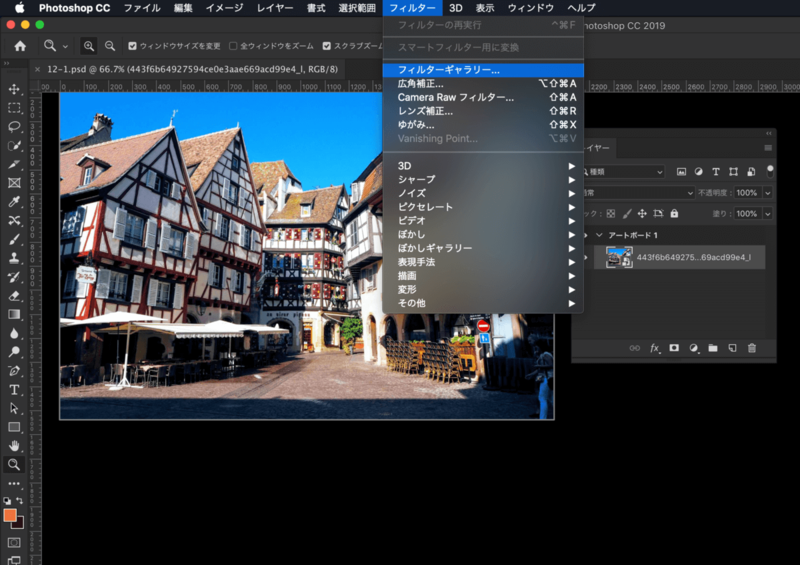Add a layer mask from Layers panel
800x565 pixels.
(674, 348)
